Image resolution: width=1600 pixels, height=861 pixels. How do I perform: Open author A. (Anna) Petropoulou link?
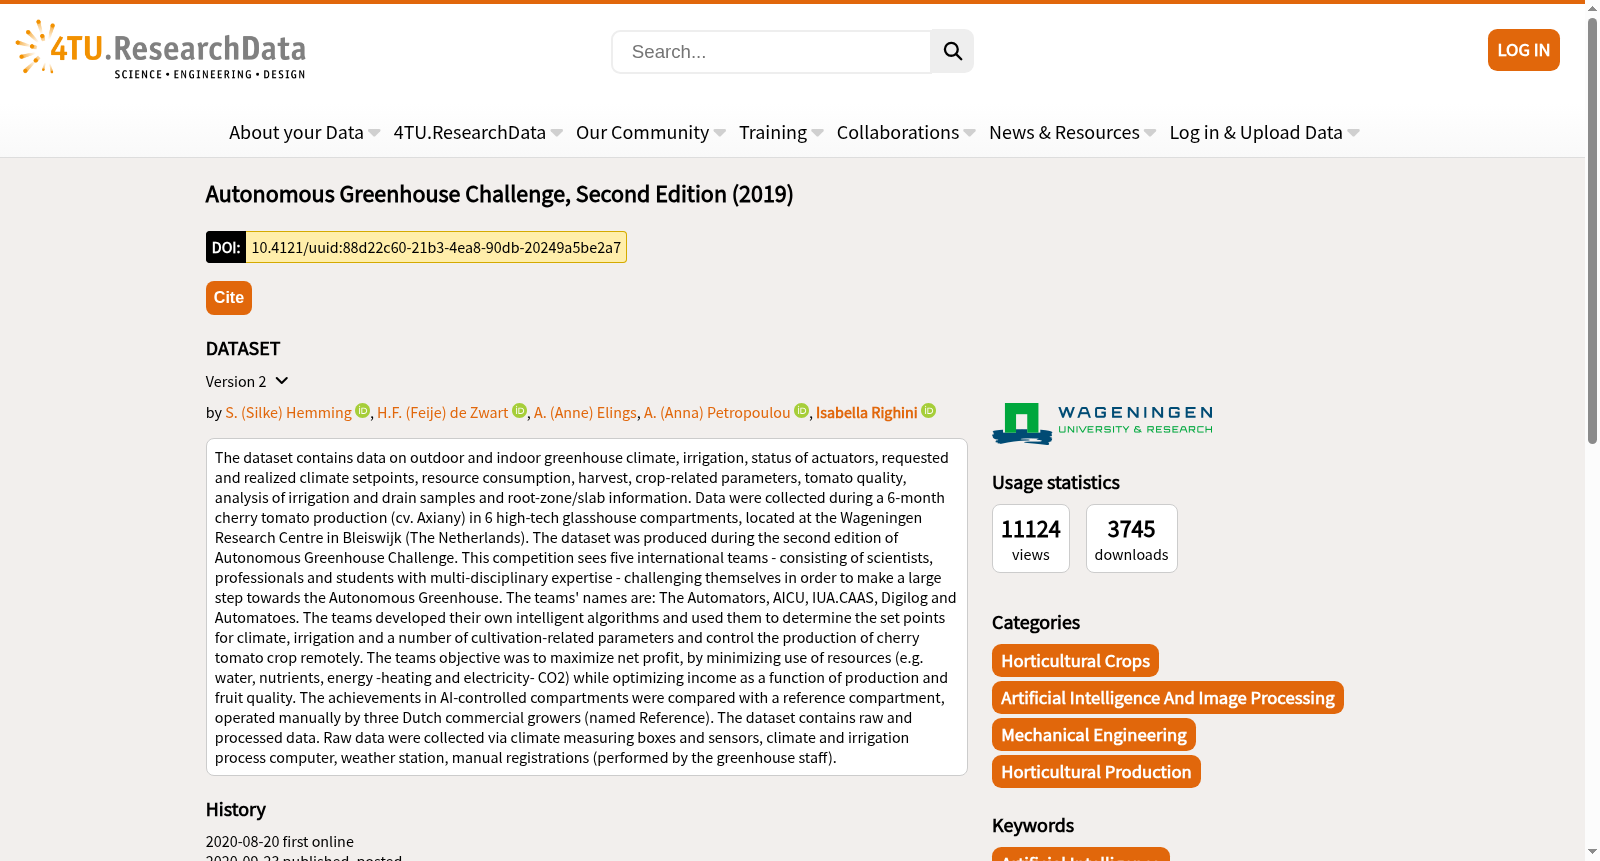717,413
